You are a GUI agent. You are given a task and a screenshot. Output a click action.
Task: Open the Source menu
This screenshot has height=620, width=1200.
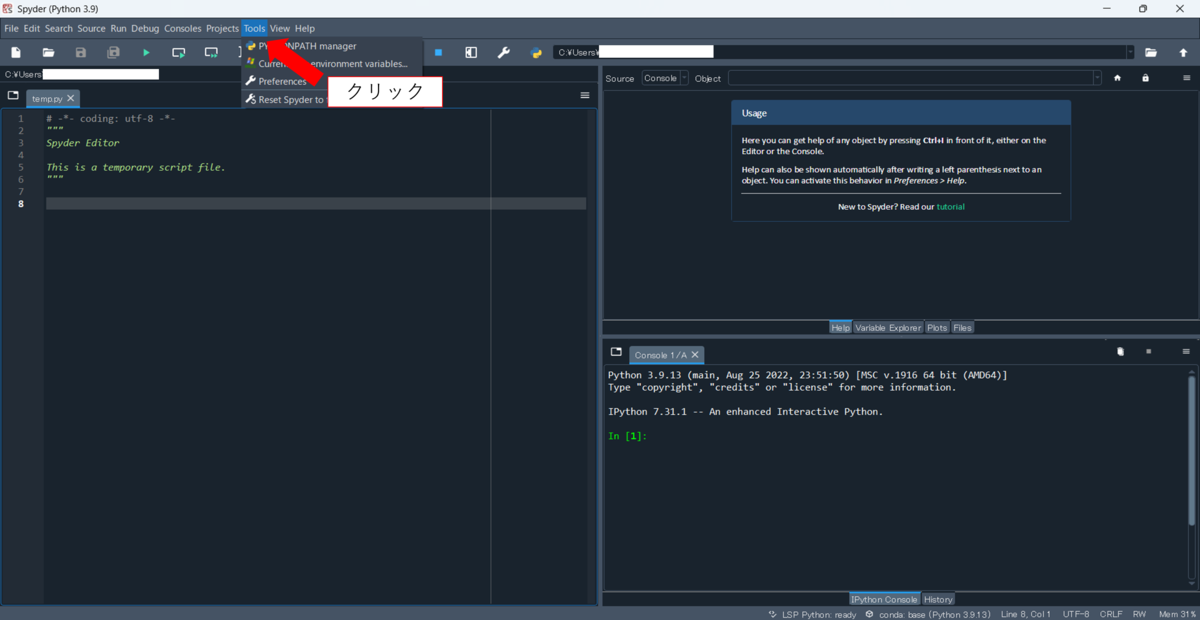91,29
